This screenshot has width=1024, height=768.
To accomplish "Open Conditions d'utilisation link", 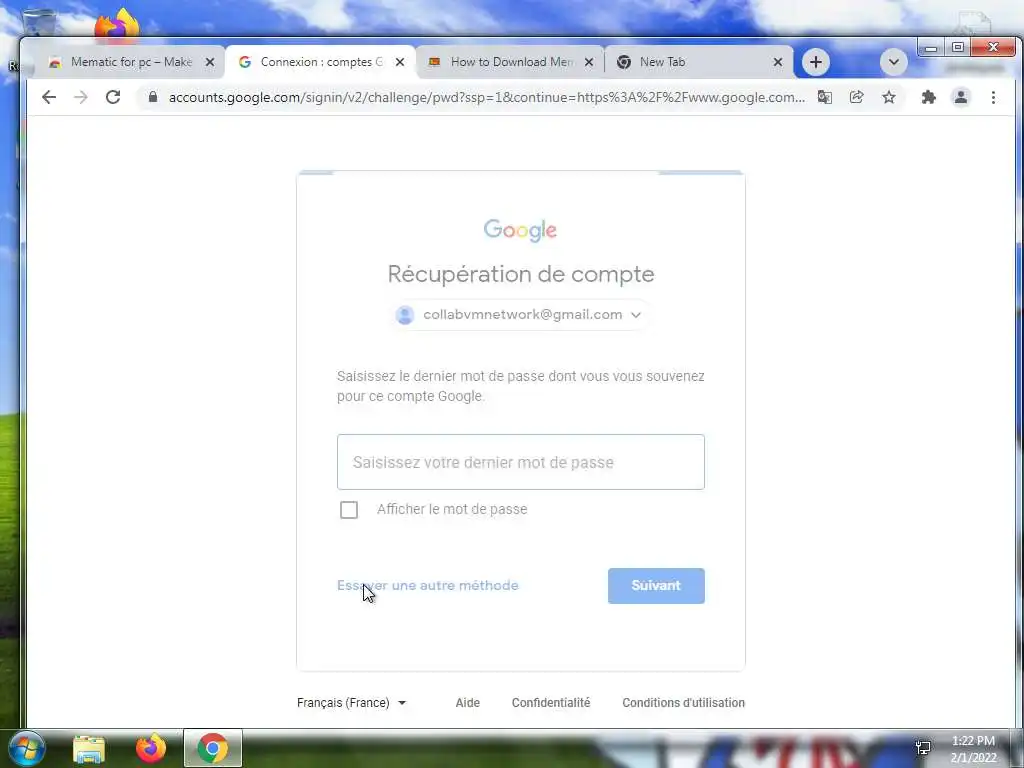I will click(683, 703).
